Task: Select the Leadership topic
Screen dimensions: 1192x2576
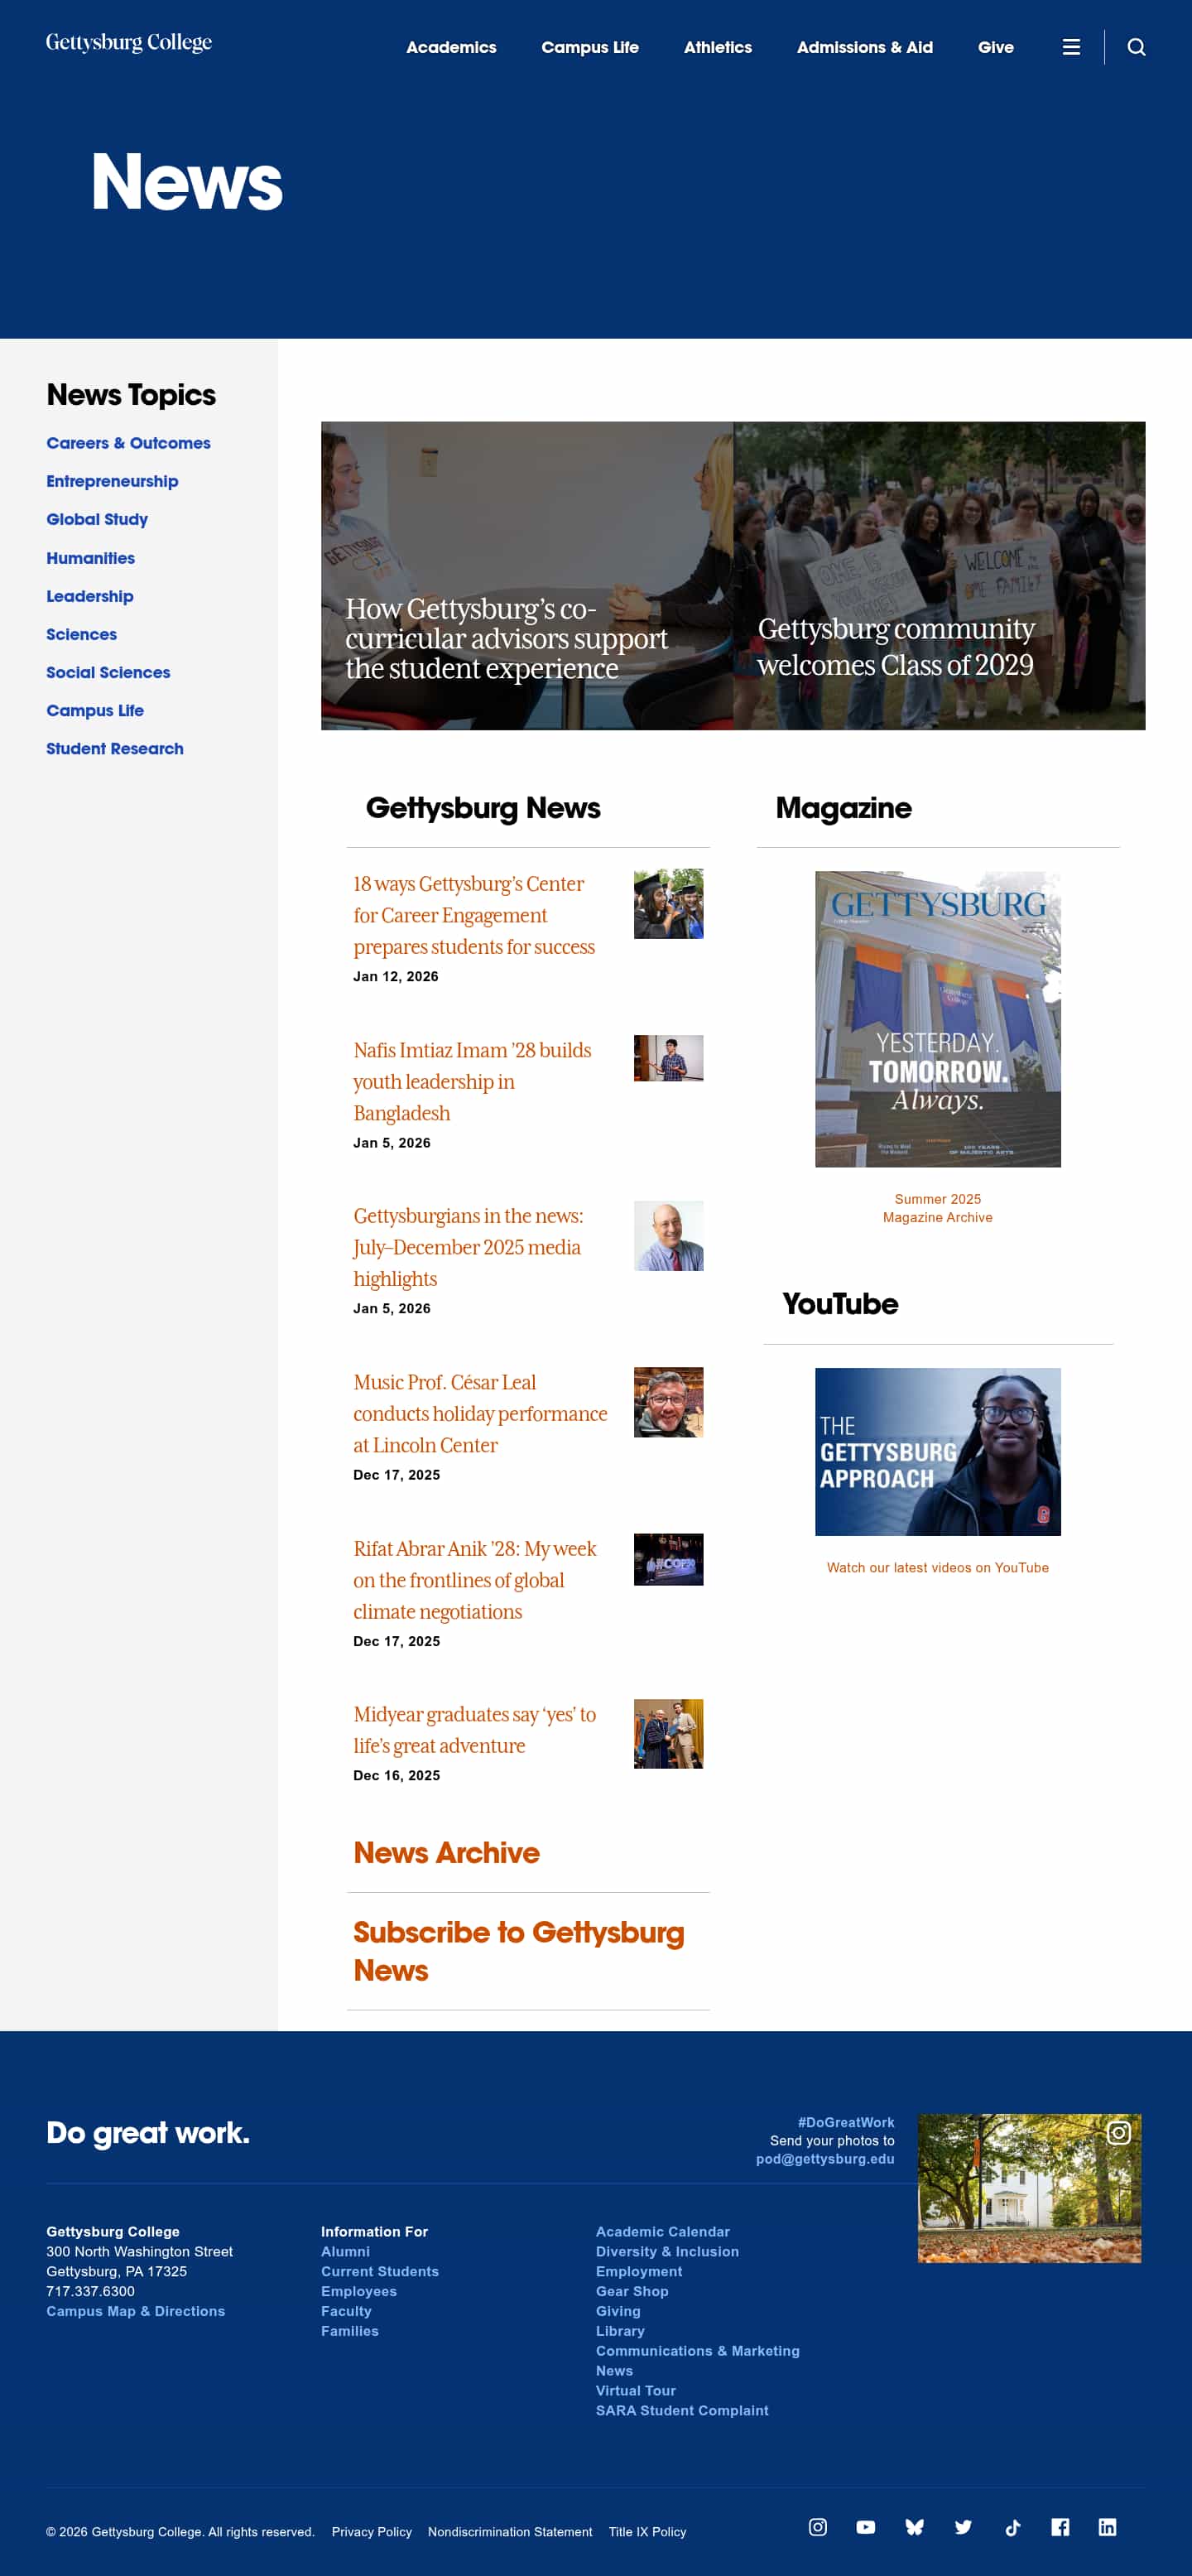Action: [x=89, y=596]
